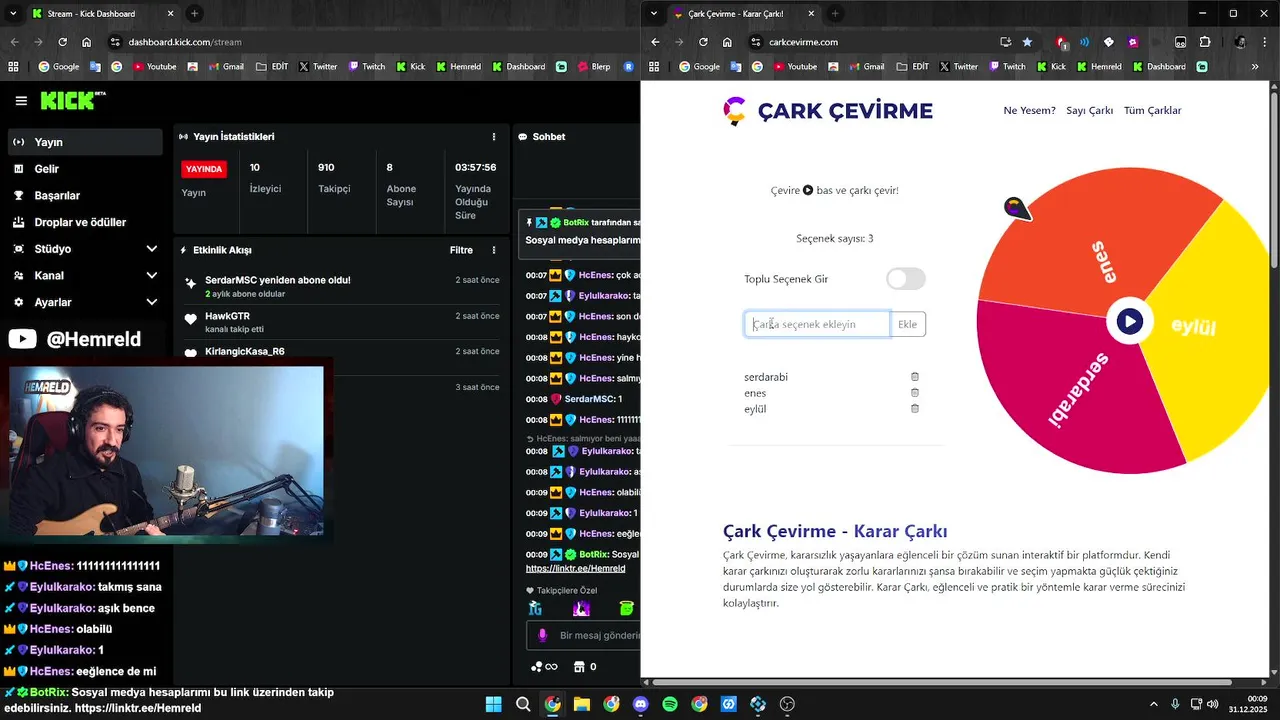Expand the Kanal section chevron
The width and height of the screenshot is (1280, 720).
click(x=151, y=275)
